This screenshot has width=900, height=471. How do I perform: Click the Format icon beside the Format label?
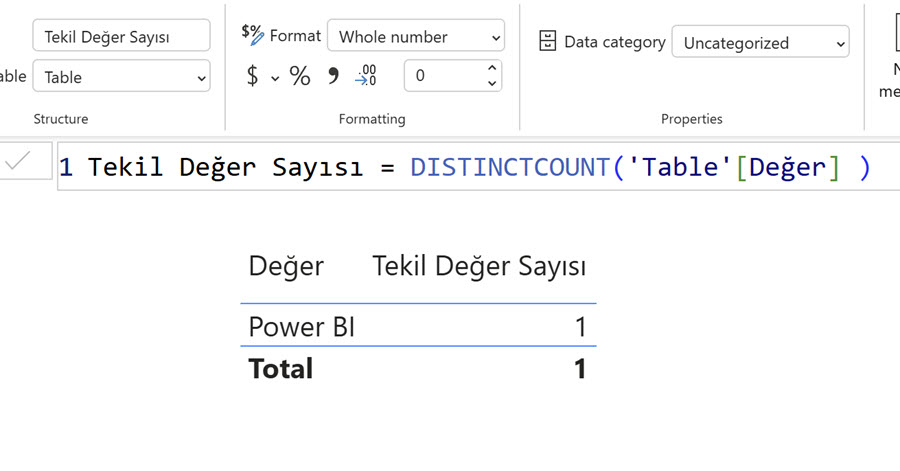click(x=253, y=34)
